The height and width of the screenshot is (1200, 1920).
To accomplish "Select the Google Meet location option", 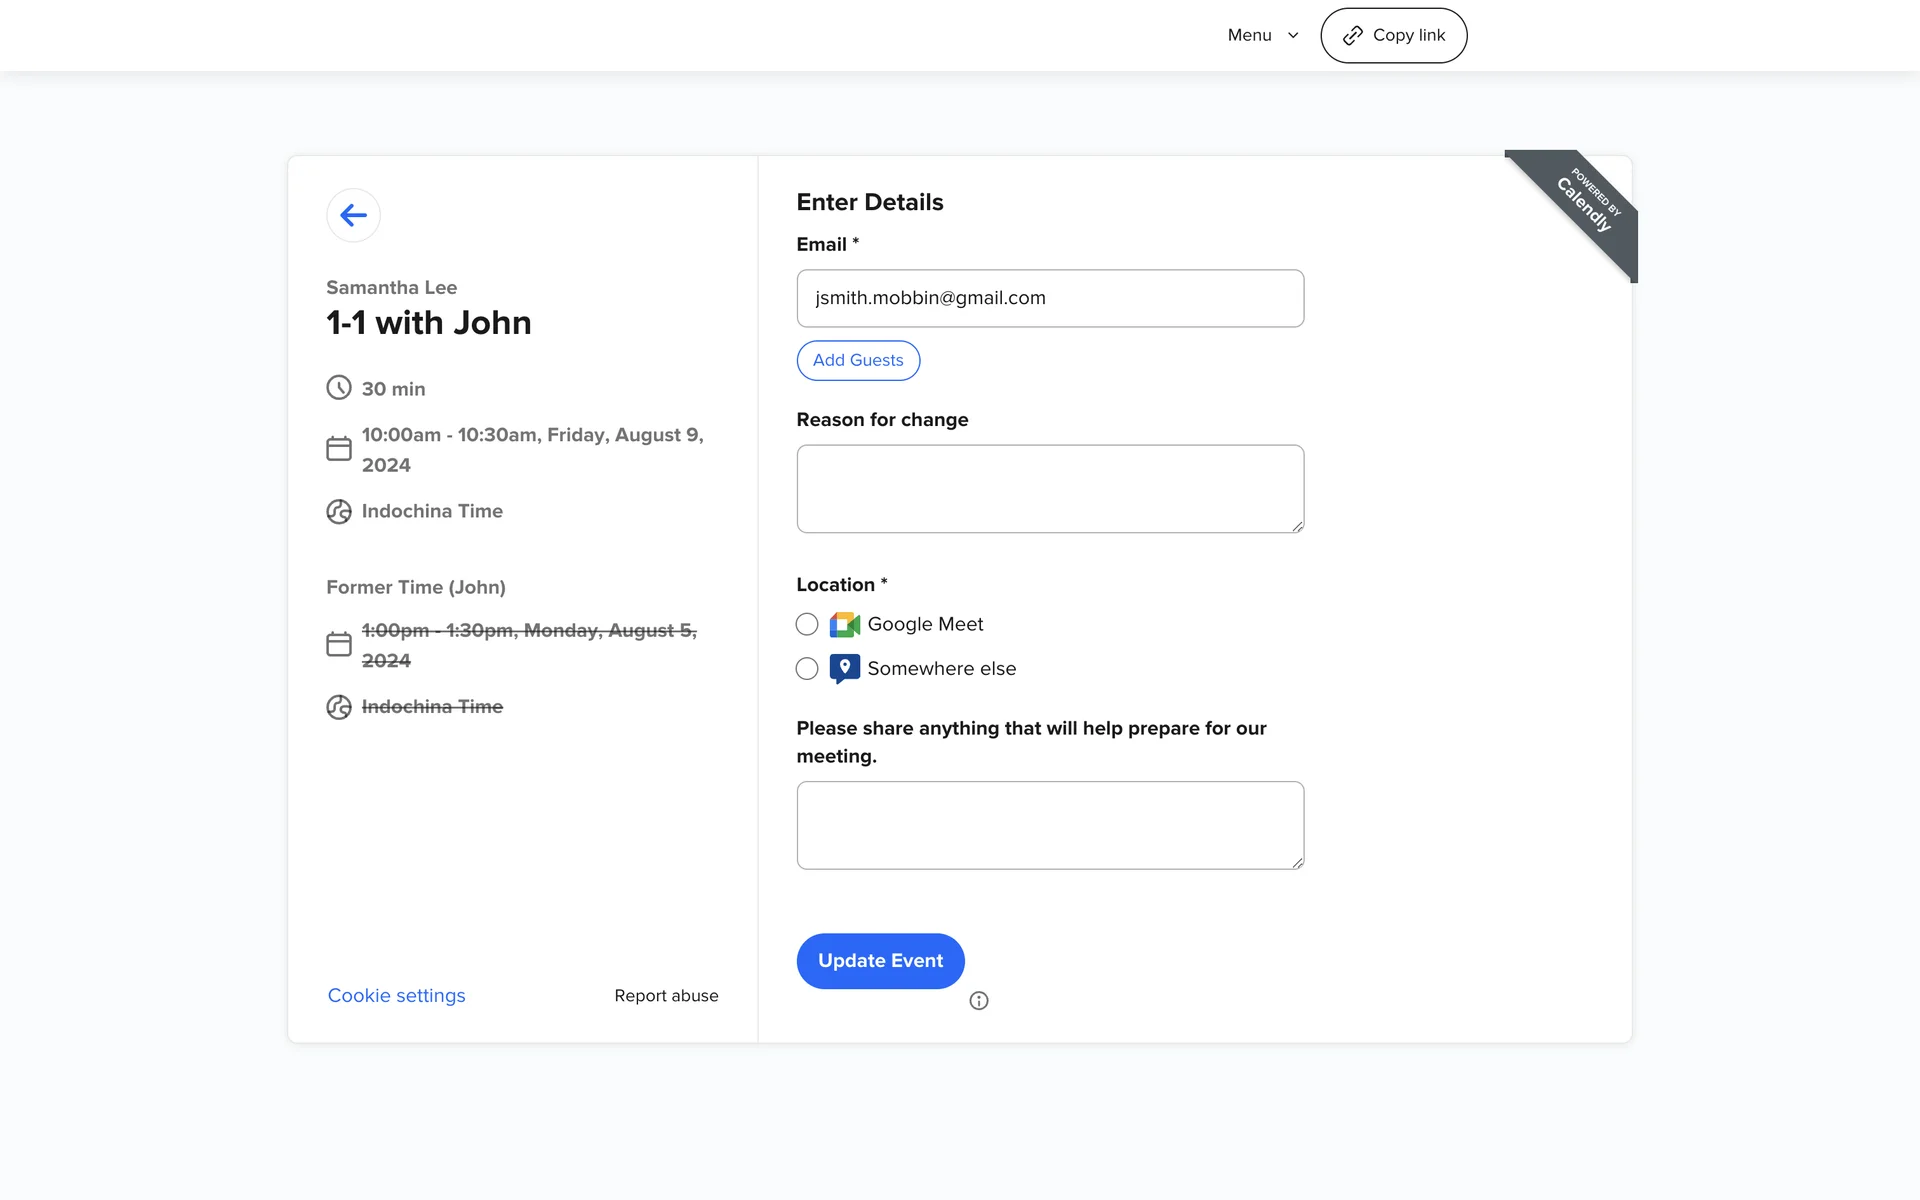I will click(x=807, y=625).
